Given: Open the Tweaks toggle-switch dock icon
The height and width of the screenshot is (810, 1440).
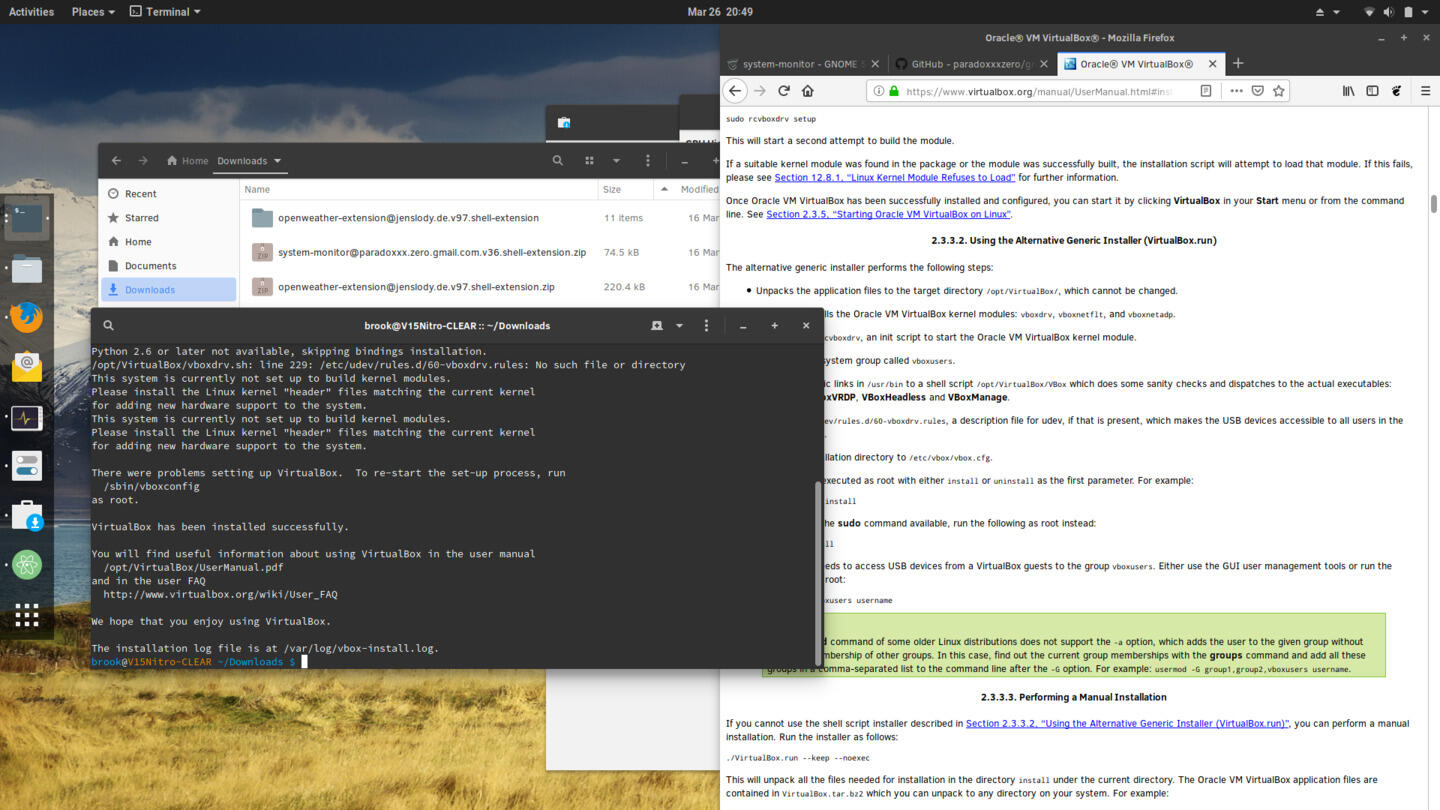Looking at the screenshot, I should coord(26,466).
